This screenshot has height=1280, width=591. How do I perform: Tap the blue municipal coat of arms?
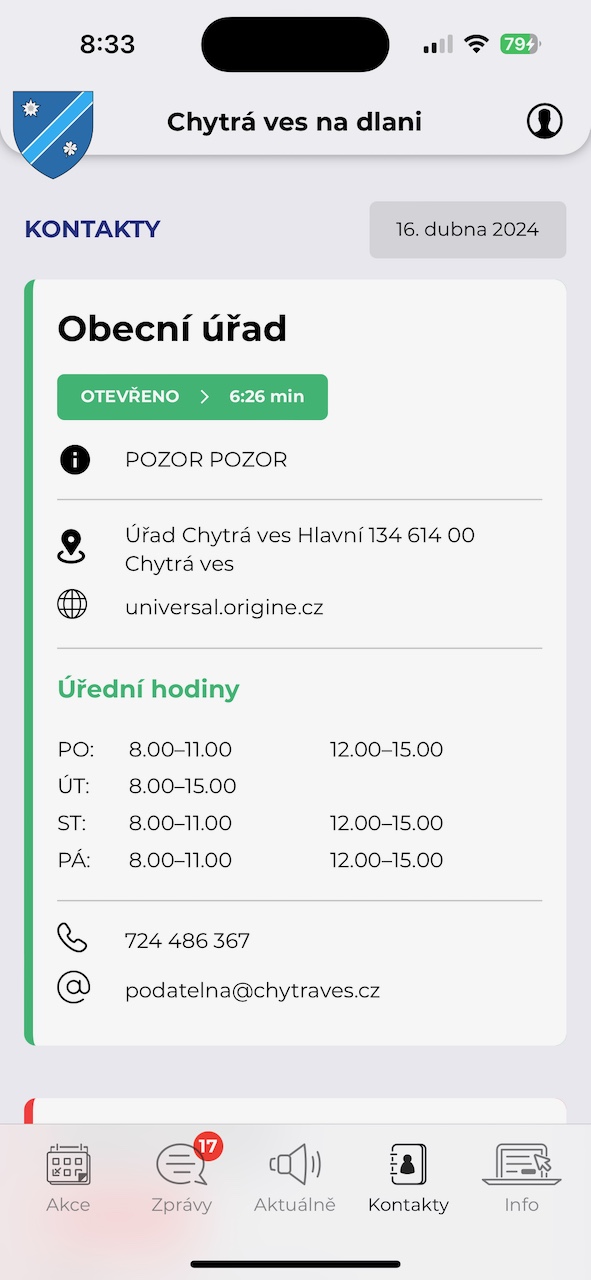pos(53,134)
